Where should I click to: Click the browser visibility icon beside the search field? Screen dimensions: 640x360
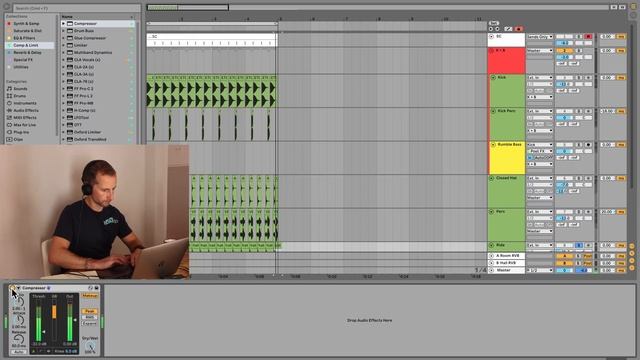6,7
